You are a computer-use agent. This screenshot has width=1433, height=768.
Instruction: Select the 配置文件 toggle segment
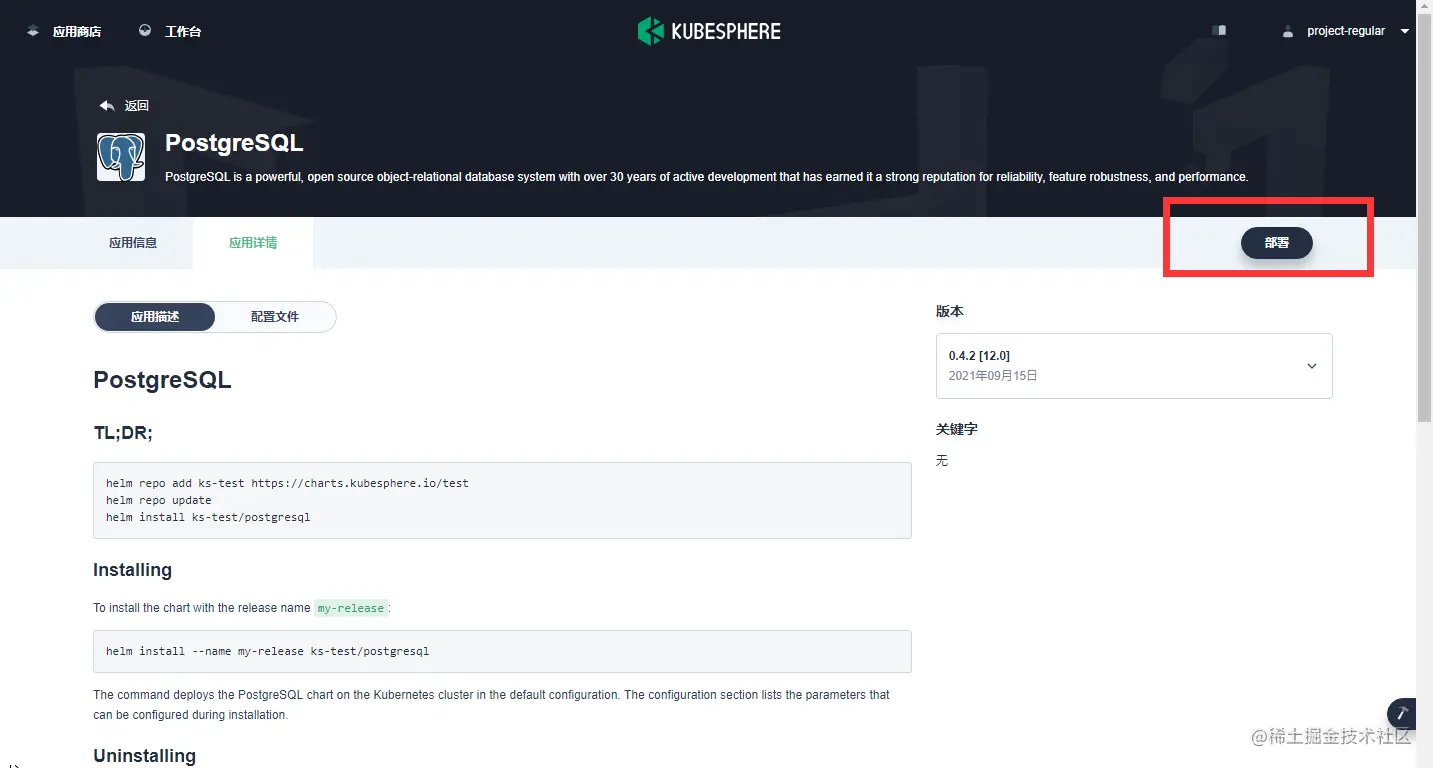[x=275, y=317]
